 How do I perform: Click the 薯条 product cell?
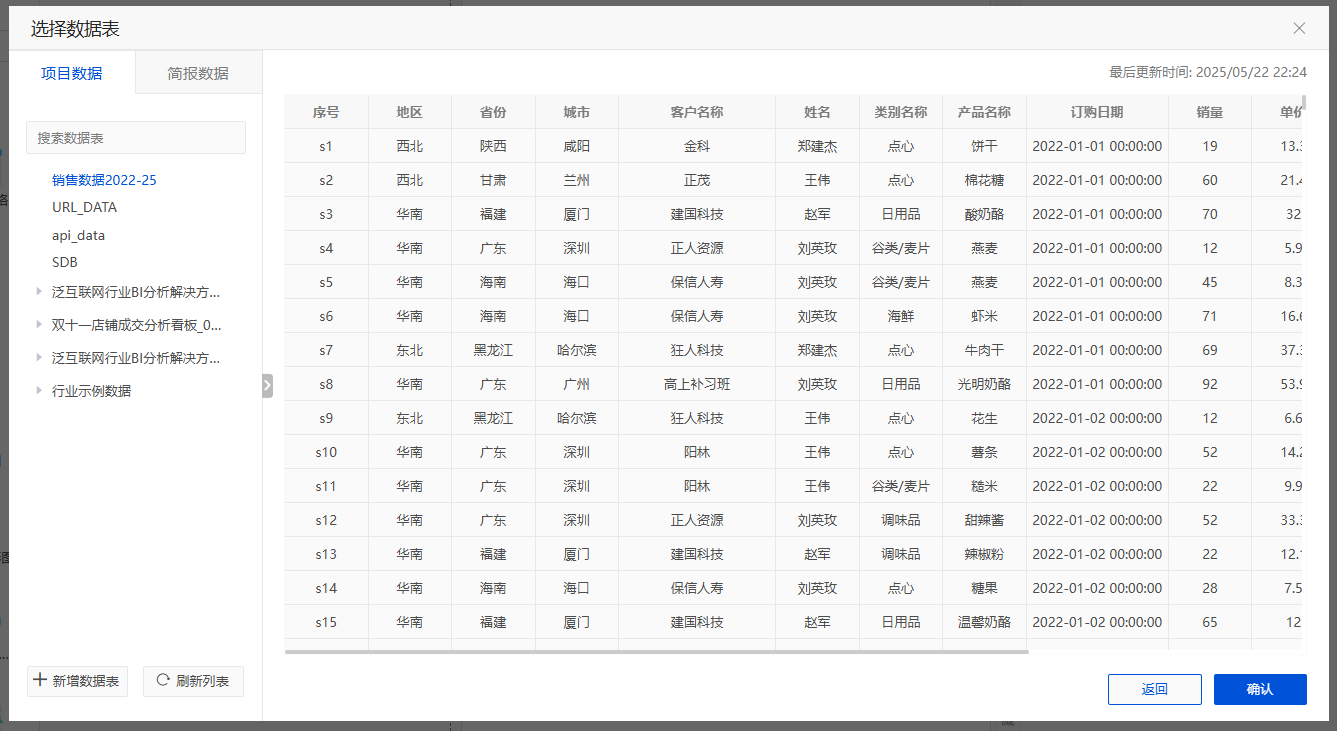[x=984, y=452]
